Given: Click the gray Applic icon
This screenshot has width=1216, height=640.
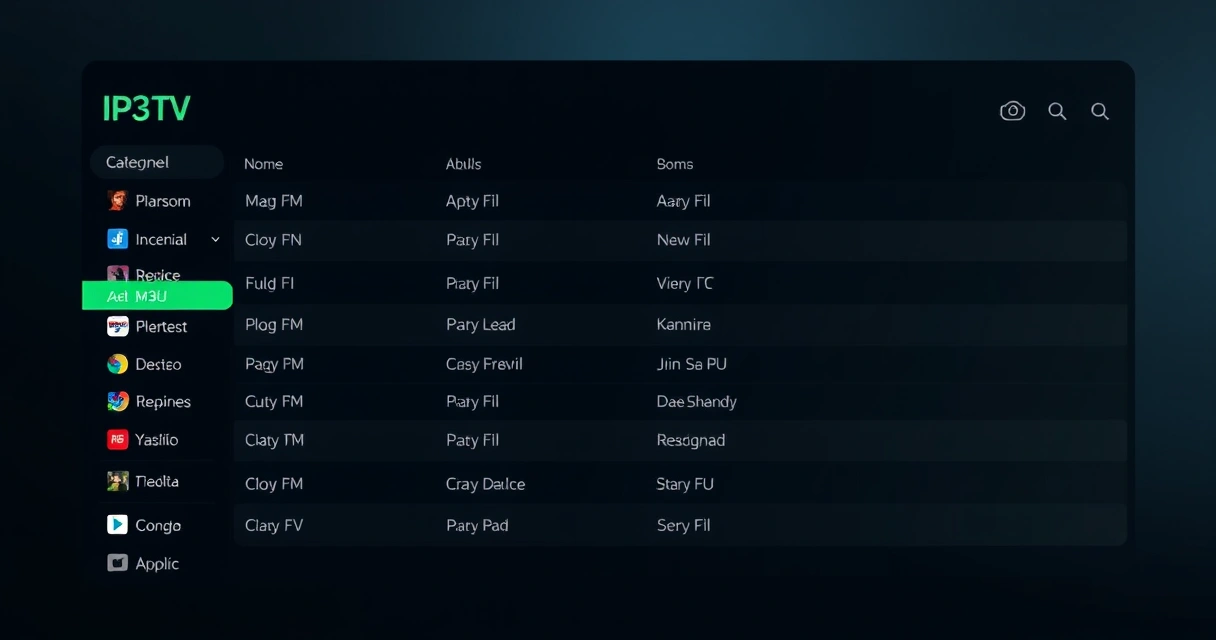Looking at the screenshot, I should 117,563.
